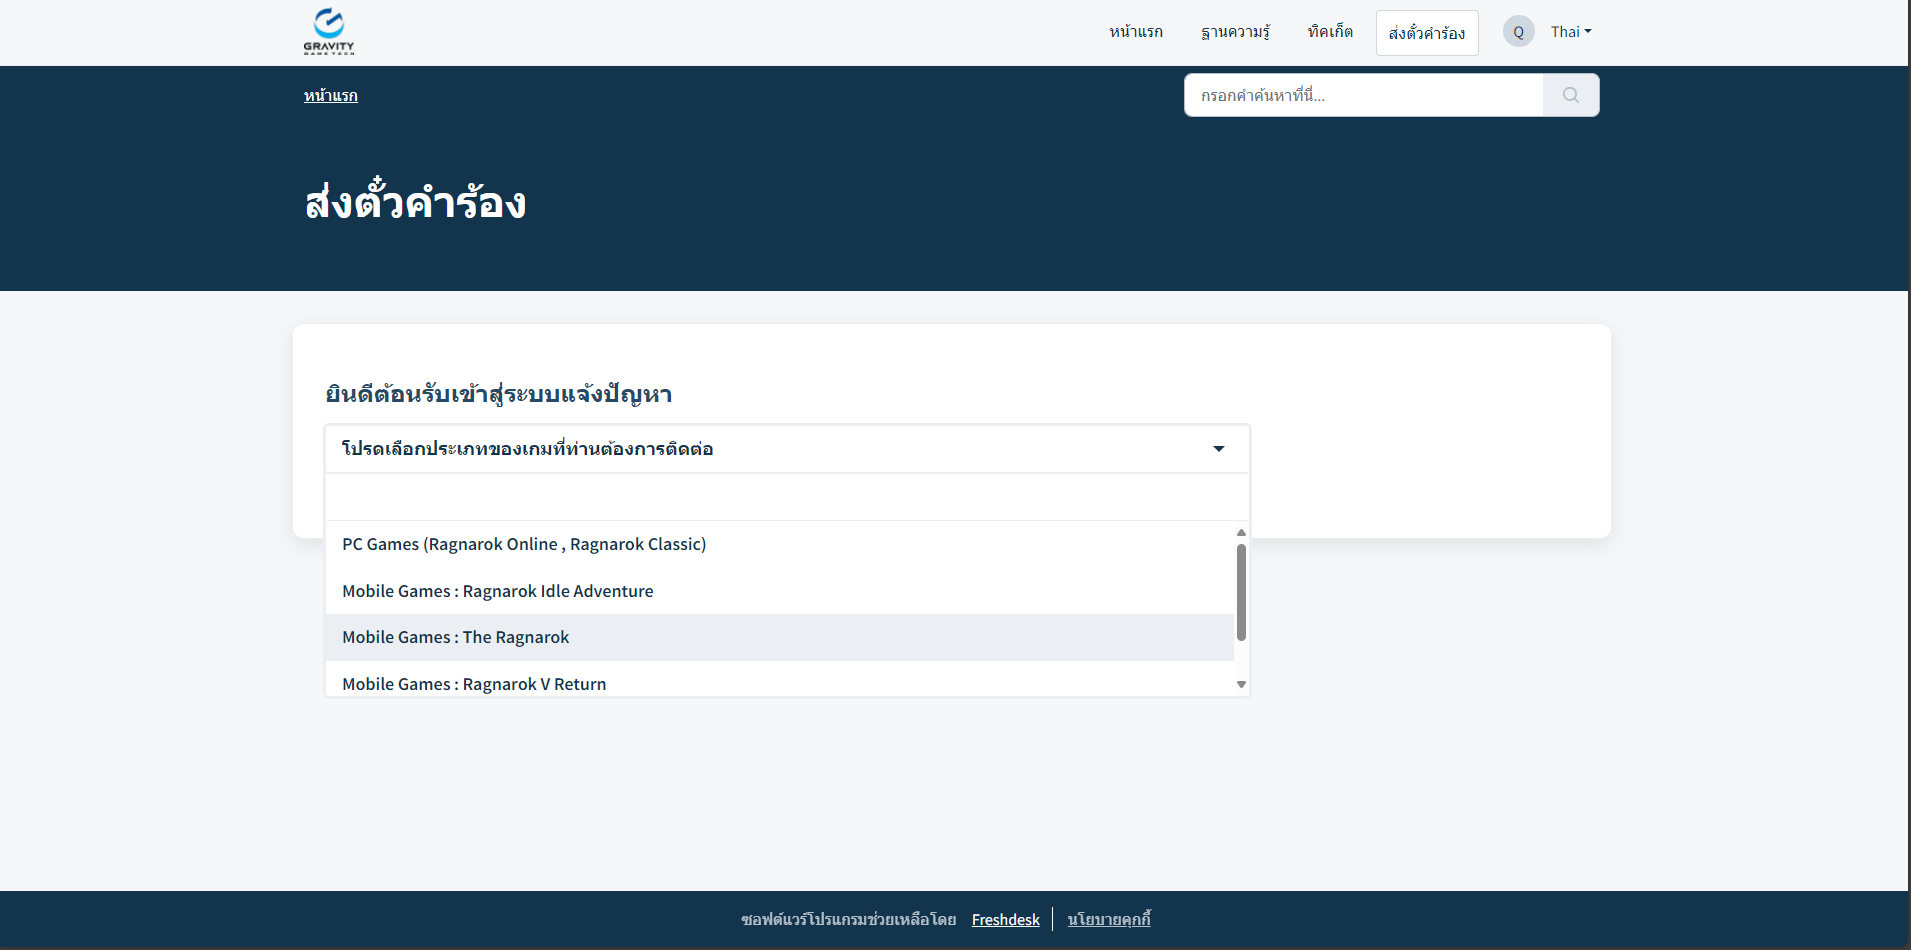Click the dropdown scrollbar up arrow
The image size is (1911, 950).
tap(1241, 532)
